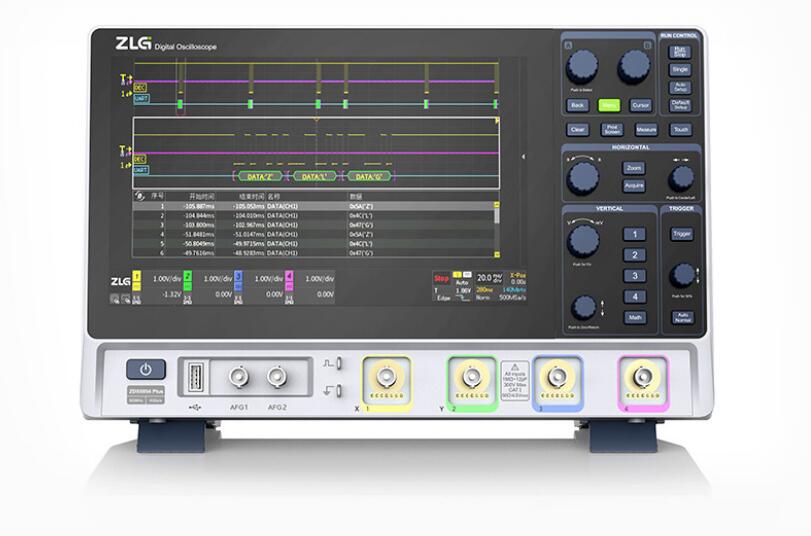Tap the side panel collapse arrow on screen

coord(523,156)
